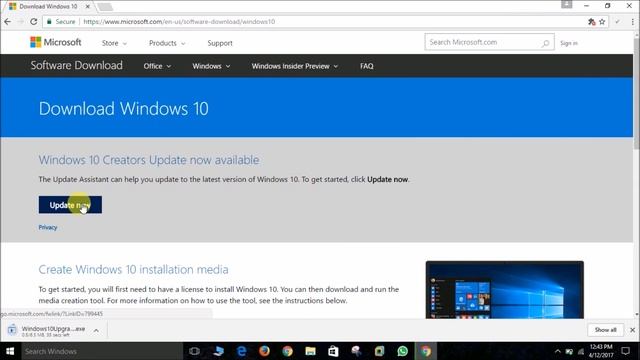This screenshot has height=360, width=640.
Task: Click the page vertical scrollbar thumb
Action: click(636, 94)
